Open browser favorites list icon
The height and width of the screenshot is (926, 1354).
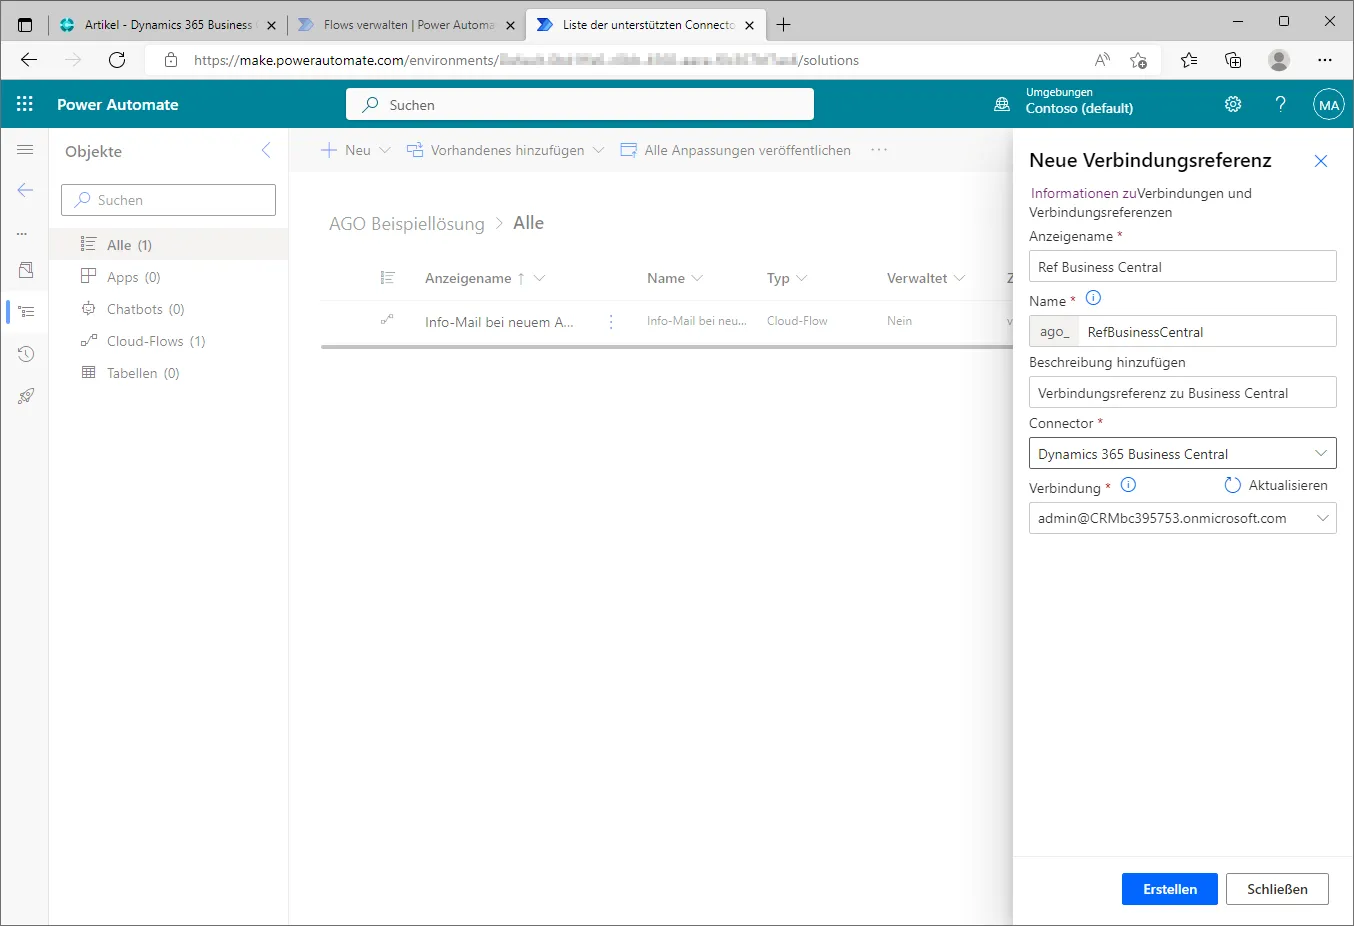tap(1189, 60)
